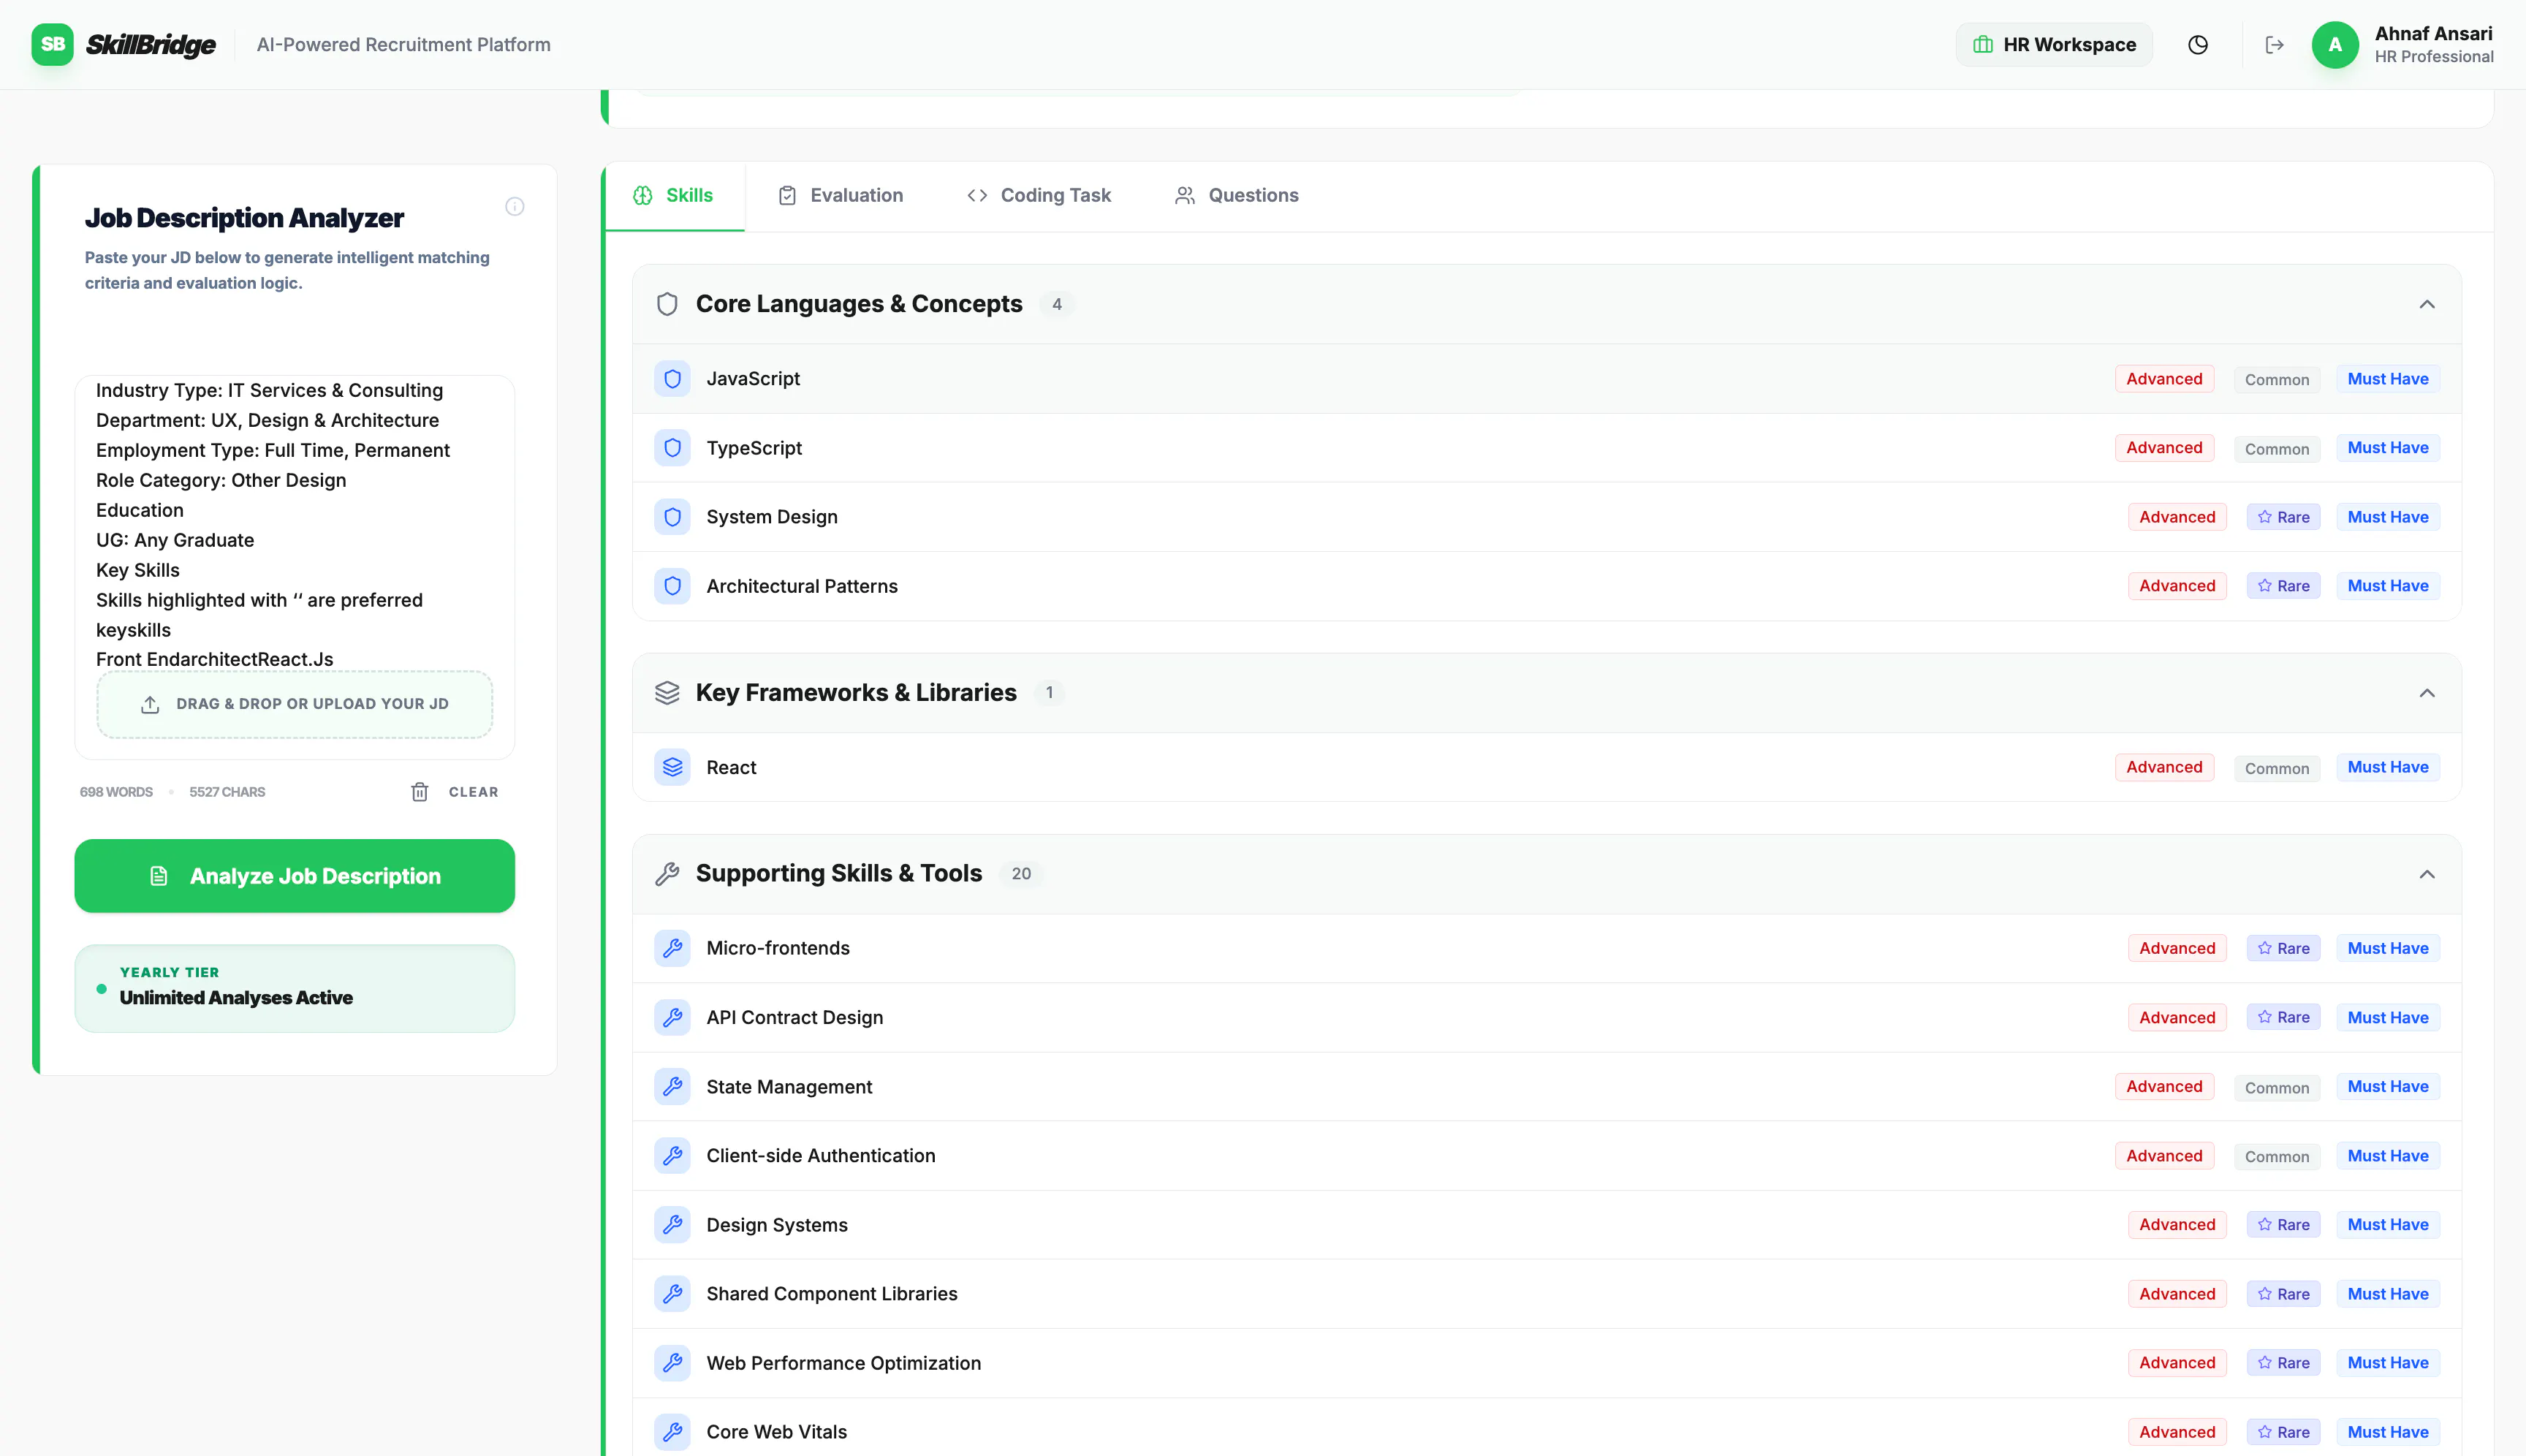This screenshot has width=2526, height=1456.
Task: Click the Yearly Tier Unlimited Analyses card
Action: [295, 988]
